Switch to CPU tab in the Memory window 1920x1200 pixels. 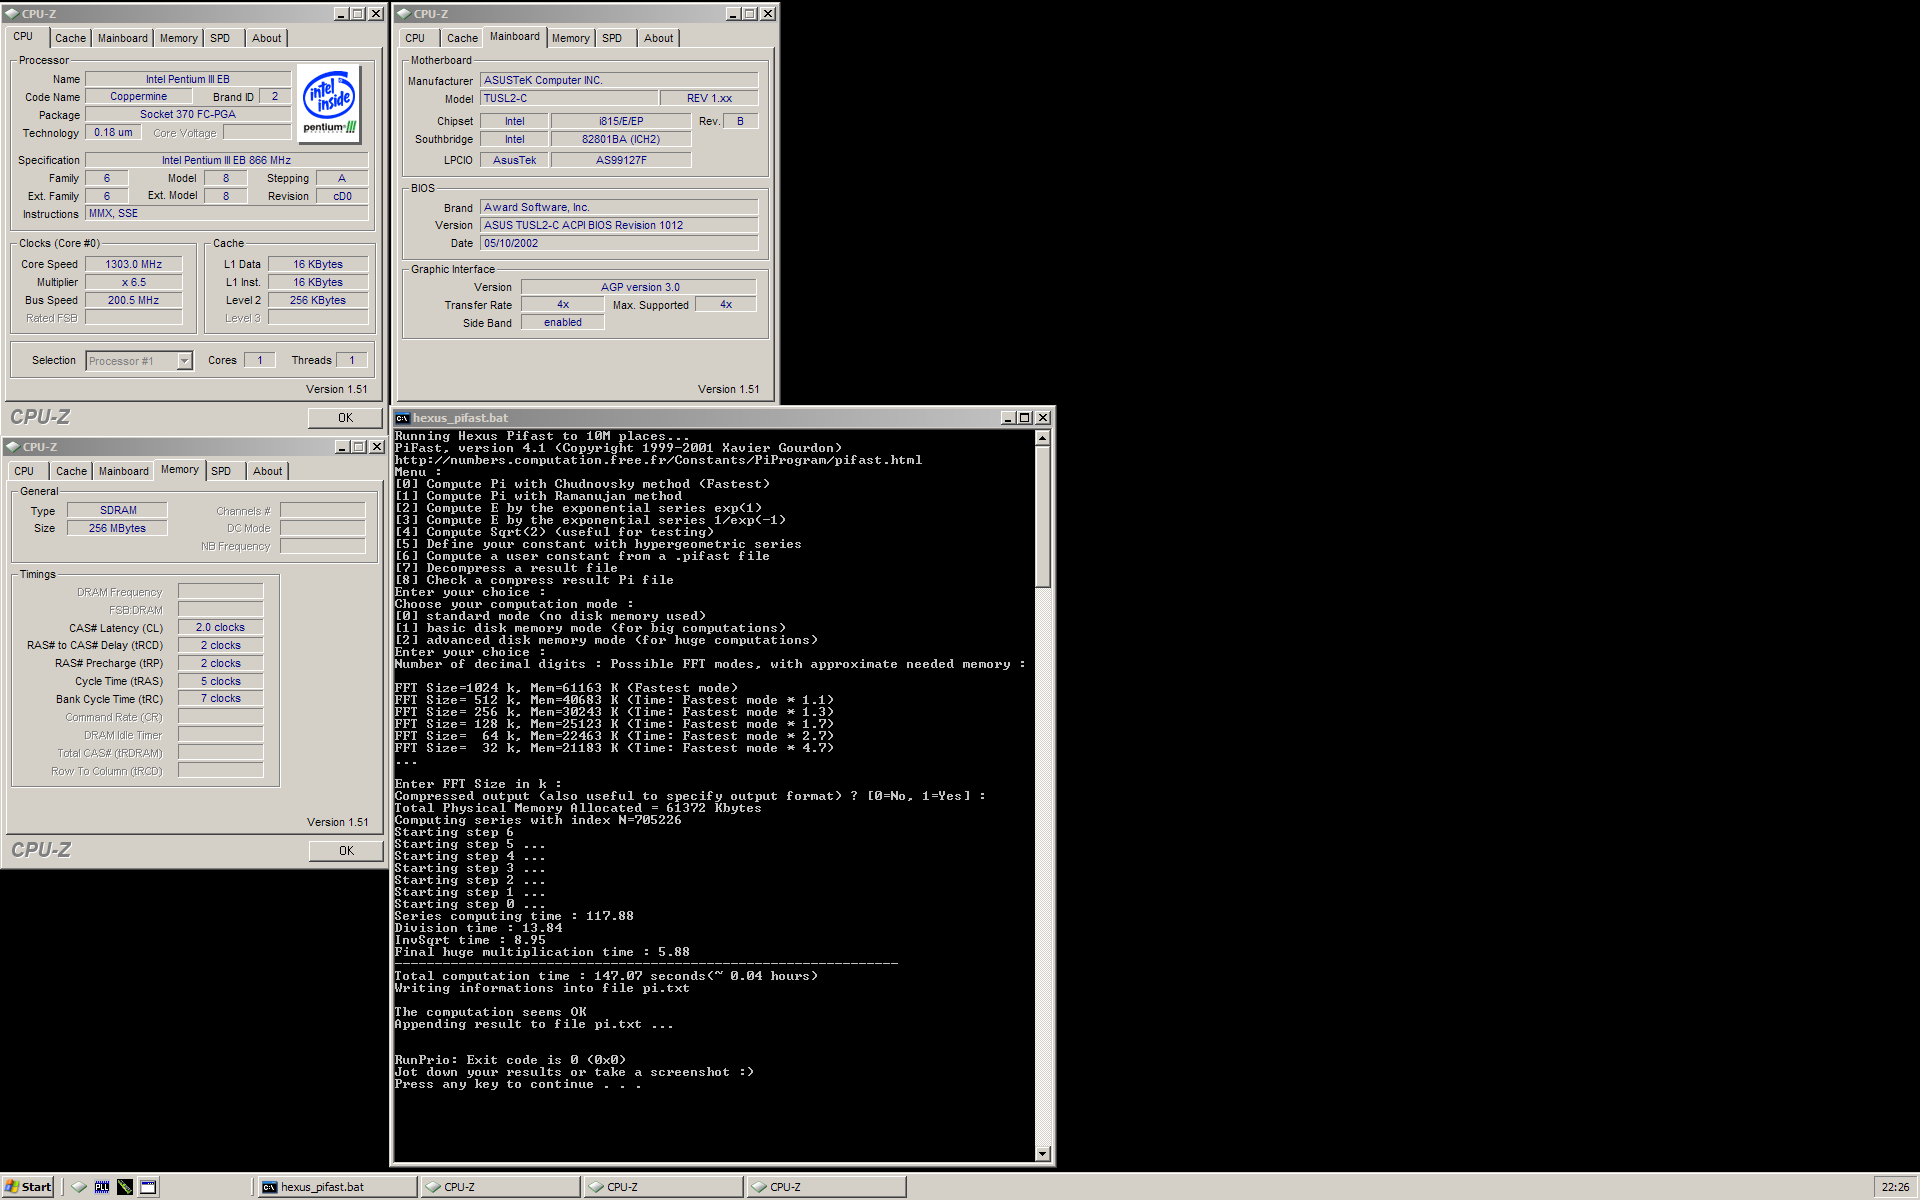(x=24, y=471)
